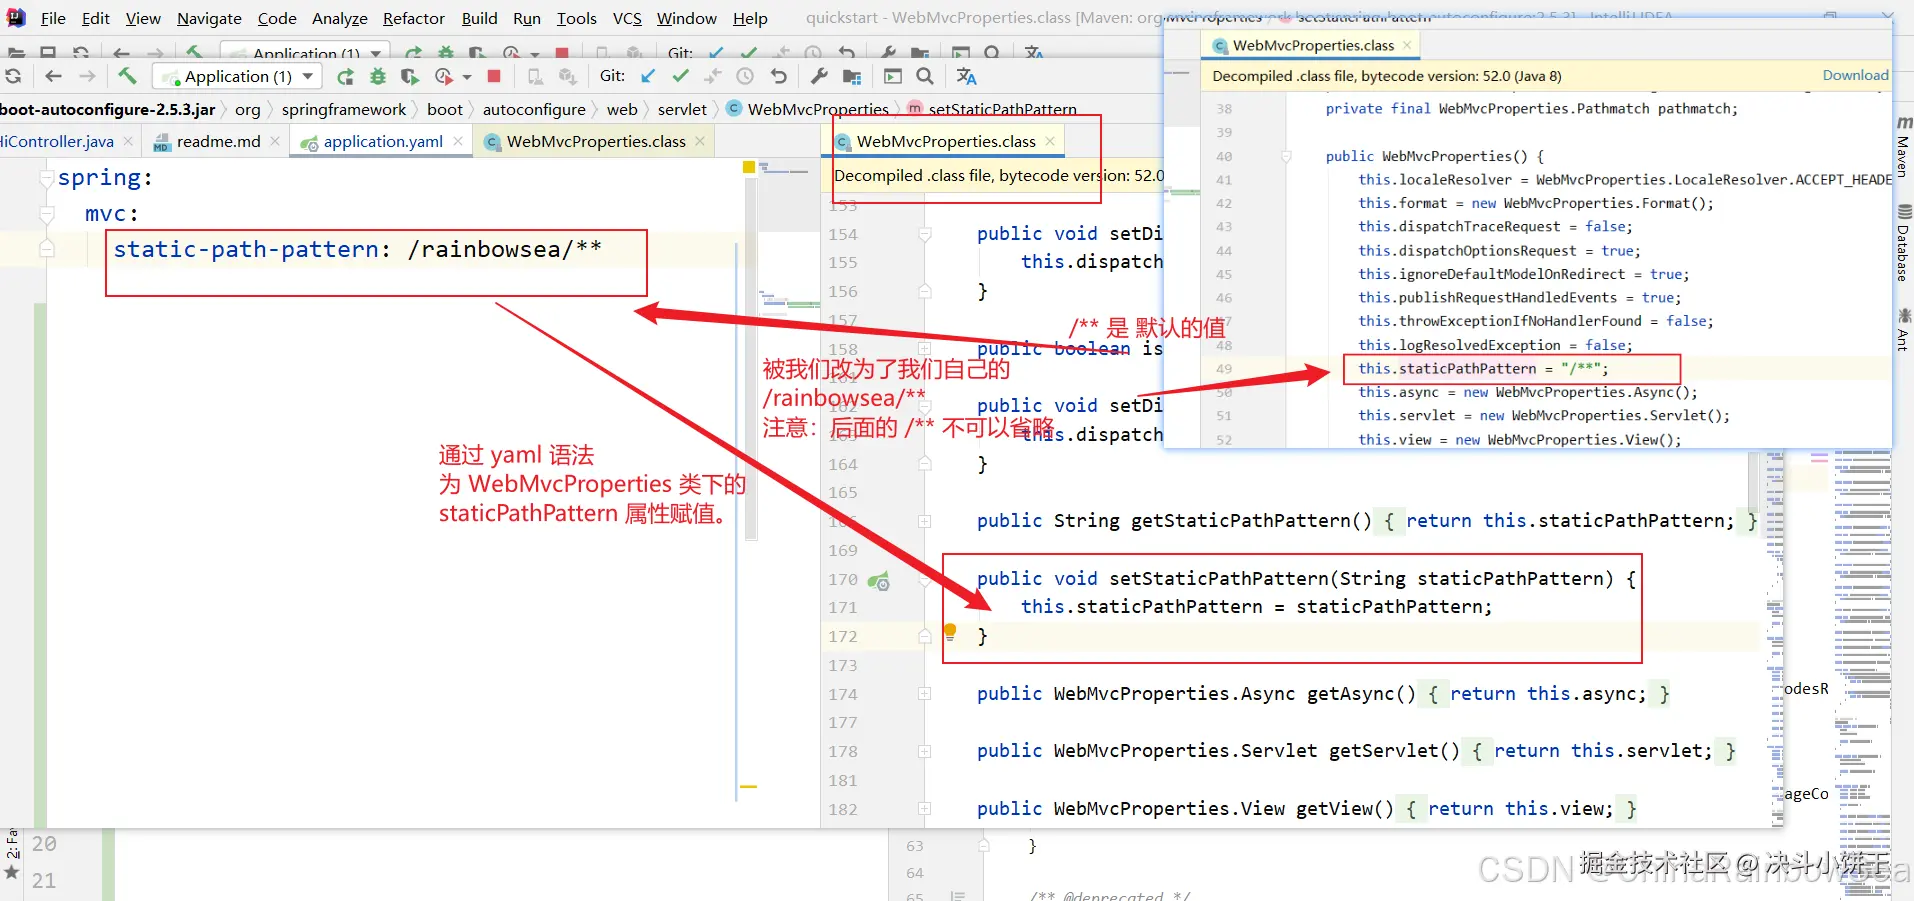Start debugging with the green bug icon
The height and width of the screenshot is (901, 1914).
378,76
